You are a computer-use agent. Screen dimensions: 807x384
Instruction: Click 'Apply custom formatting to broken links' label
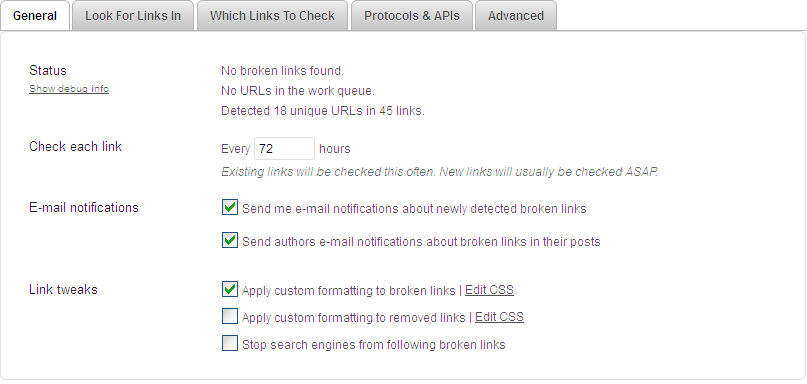tap(348, 291)
